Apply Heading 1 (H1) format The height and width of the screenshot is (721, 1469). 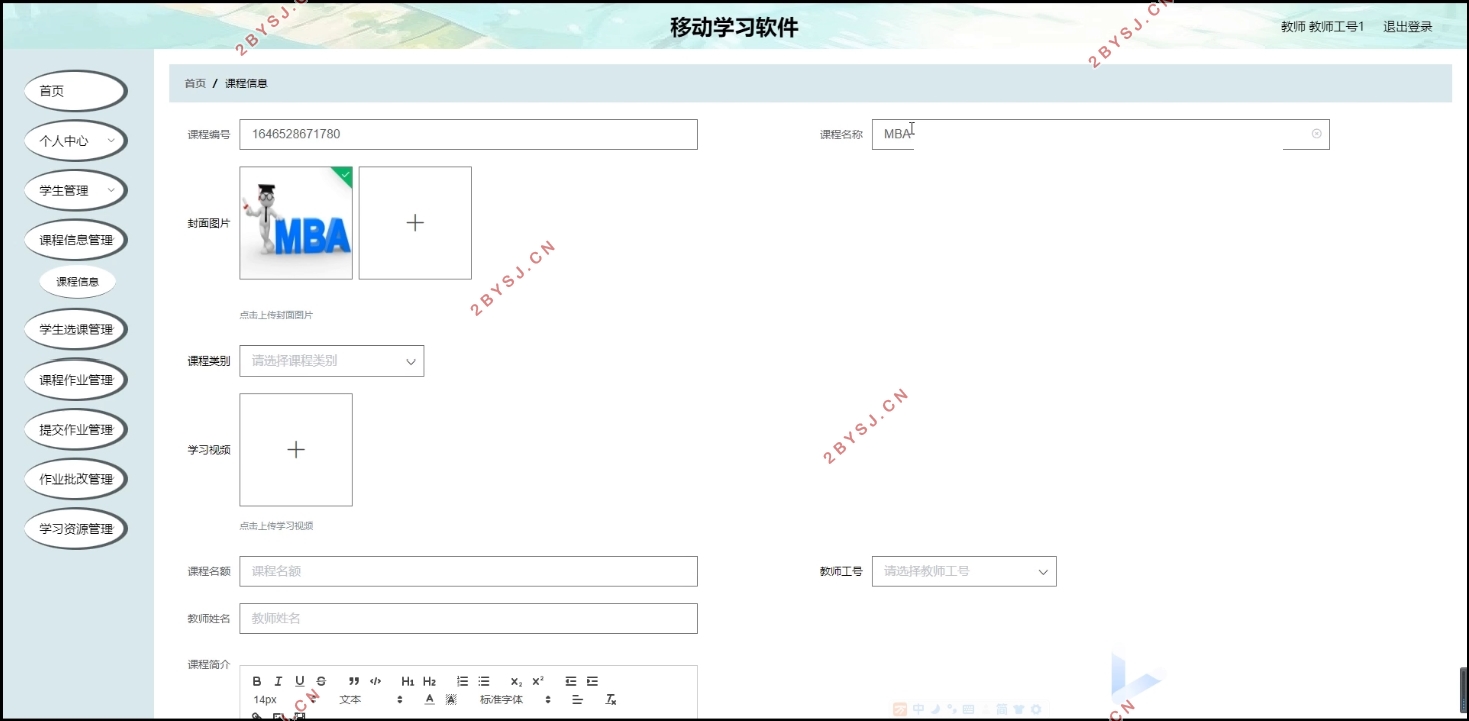click(x=408, y=681)
